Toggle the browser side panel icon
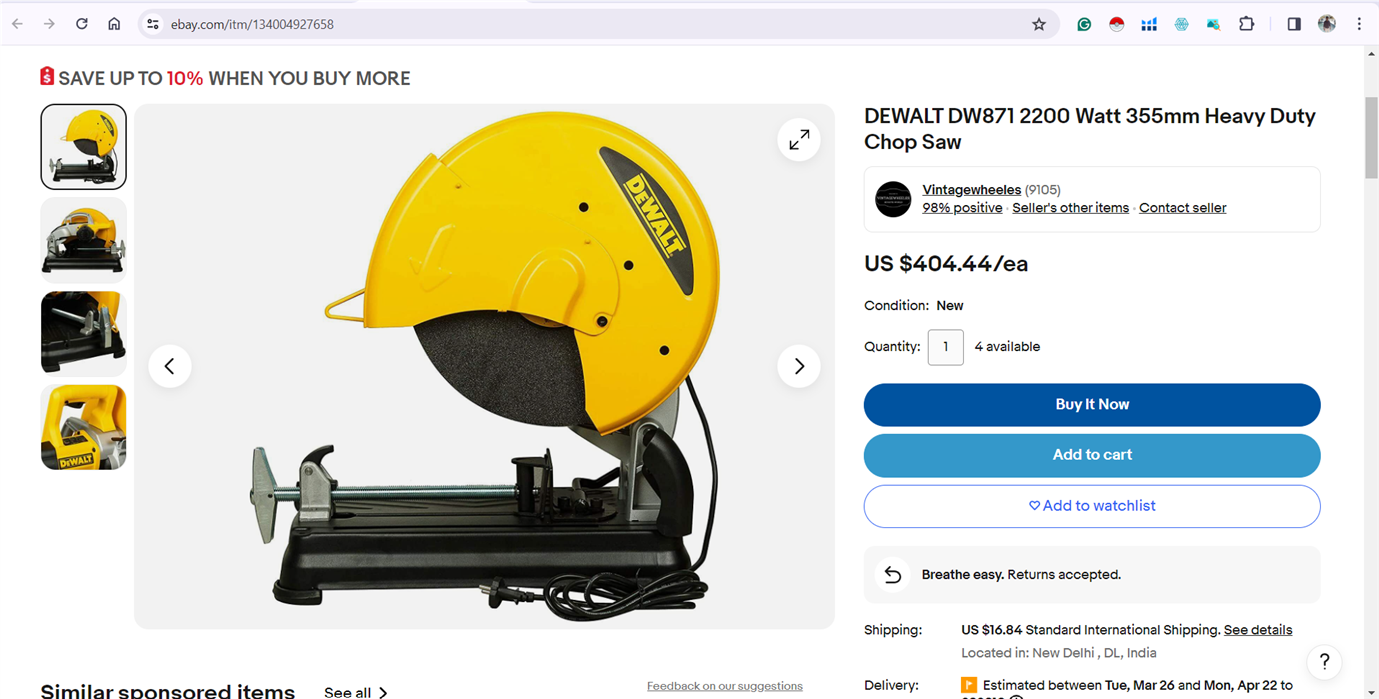This screenshot has height=699, width=1379. coord(1294,24)
